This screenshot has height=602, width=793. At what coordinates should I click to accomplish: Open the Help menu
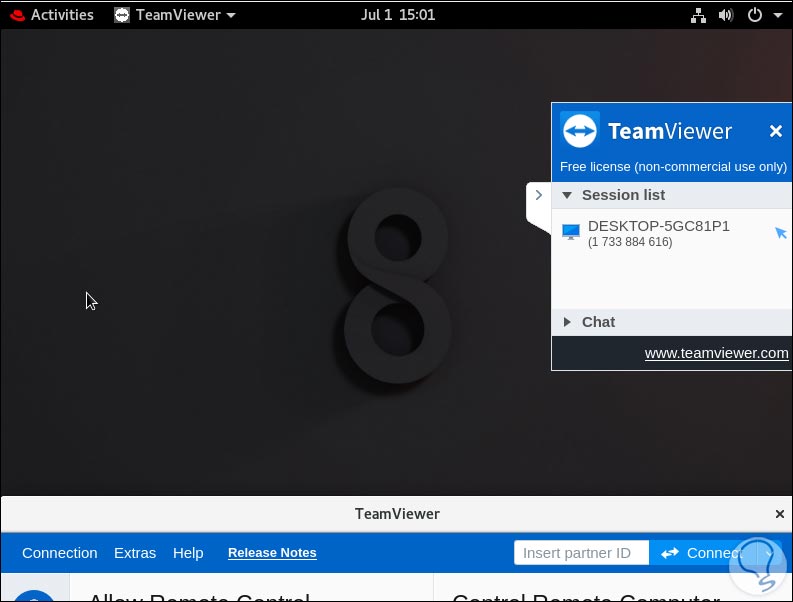[188, 553]
